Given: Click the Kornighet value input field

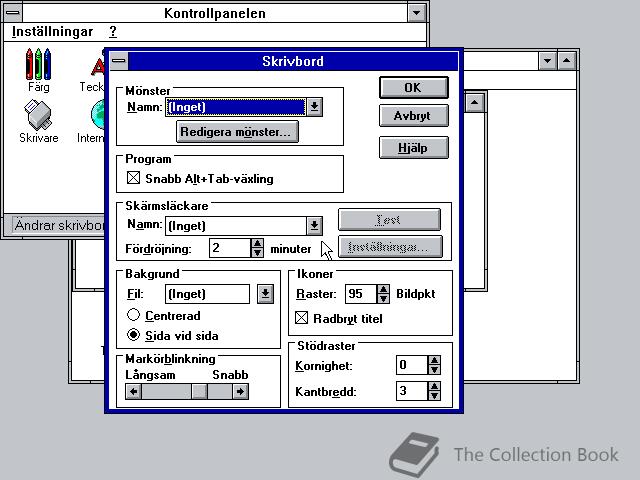Looking at the screenshot, I should coord(412,365).
